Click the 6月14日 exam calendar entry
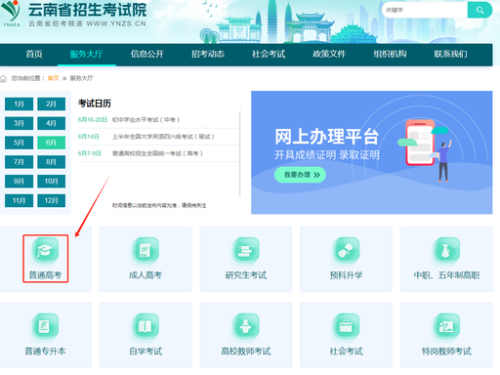 158,137
